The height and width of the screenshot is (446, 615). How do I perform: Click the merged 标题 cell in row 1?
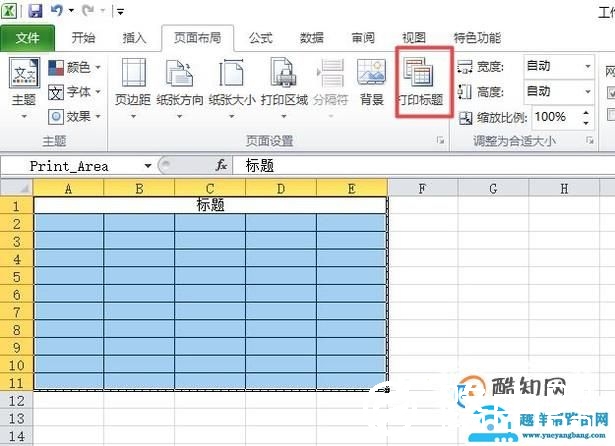210,205
